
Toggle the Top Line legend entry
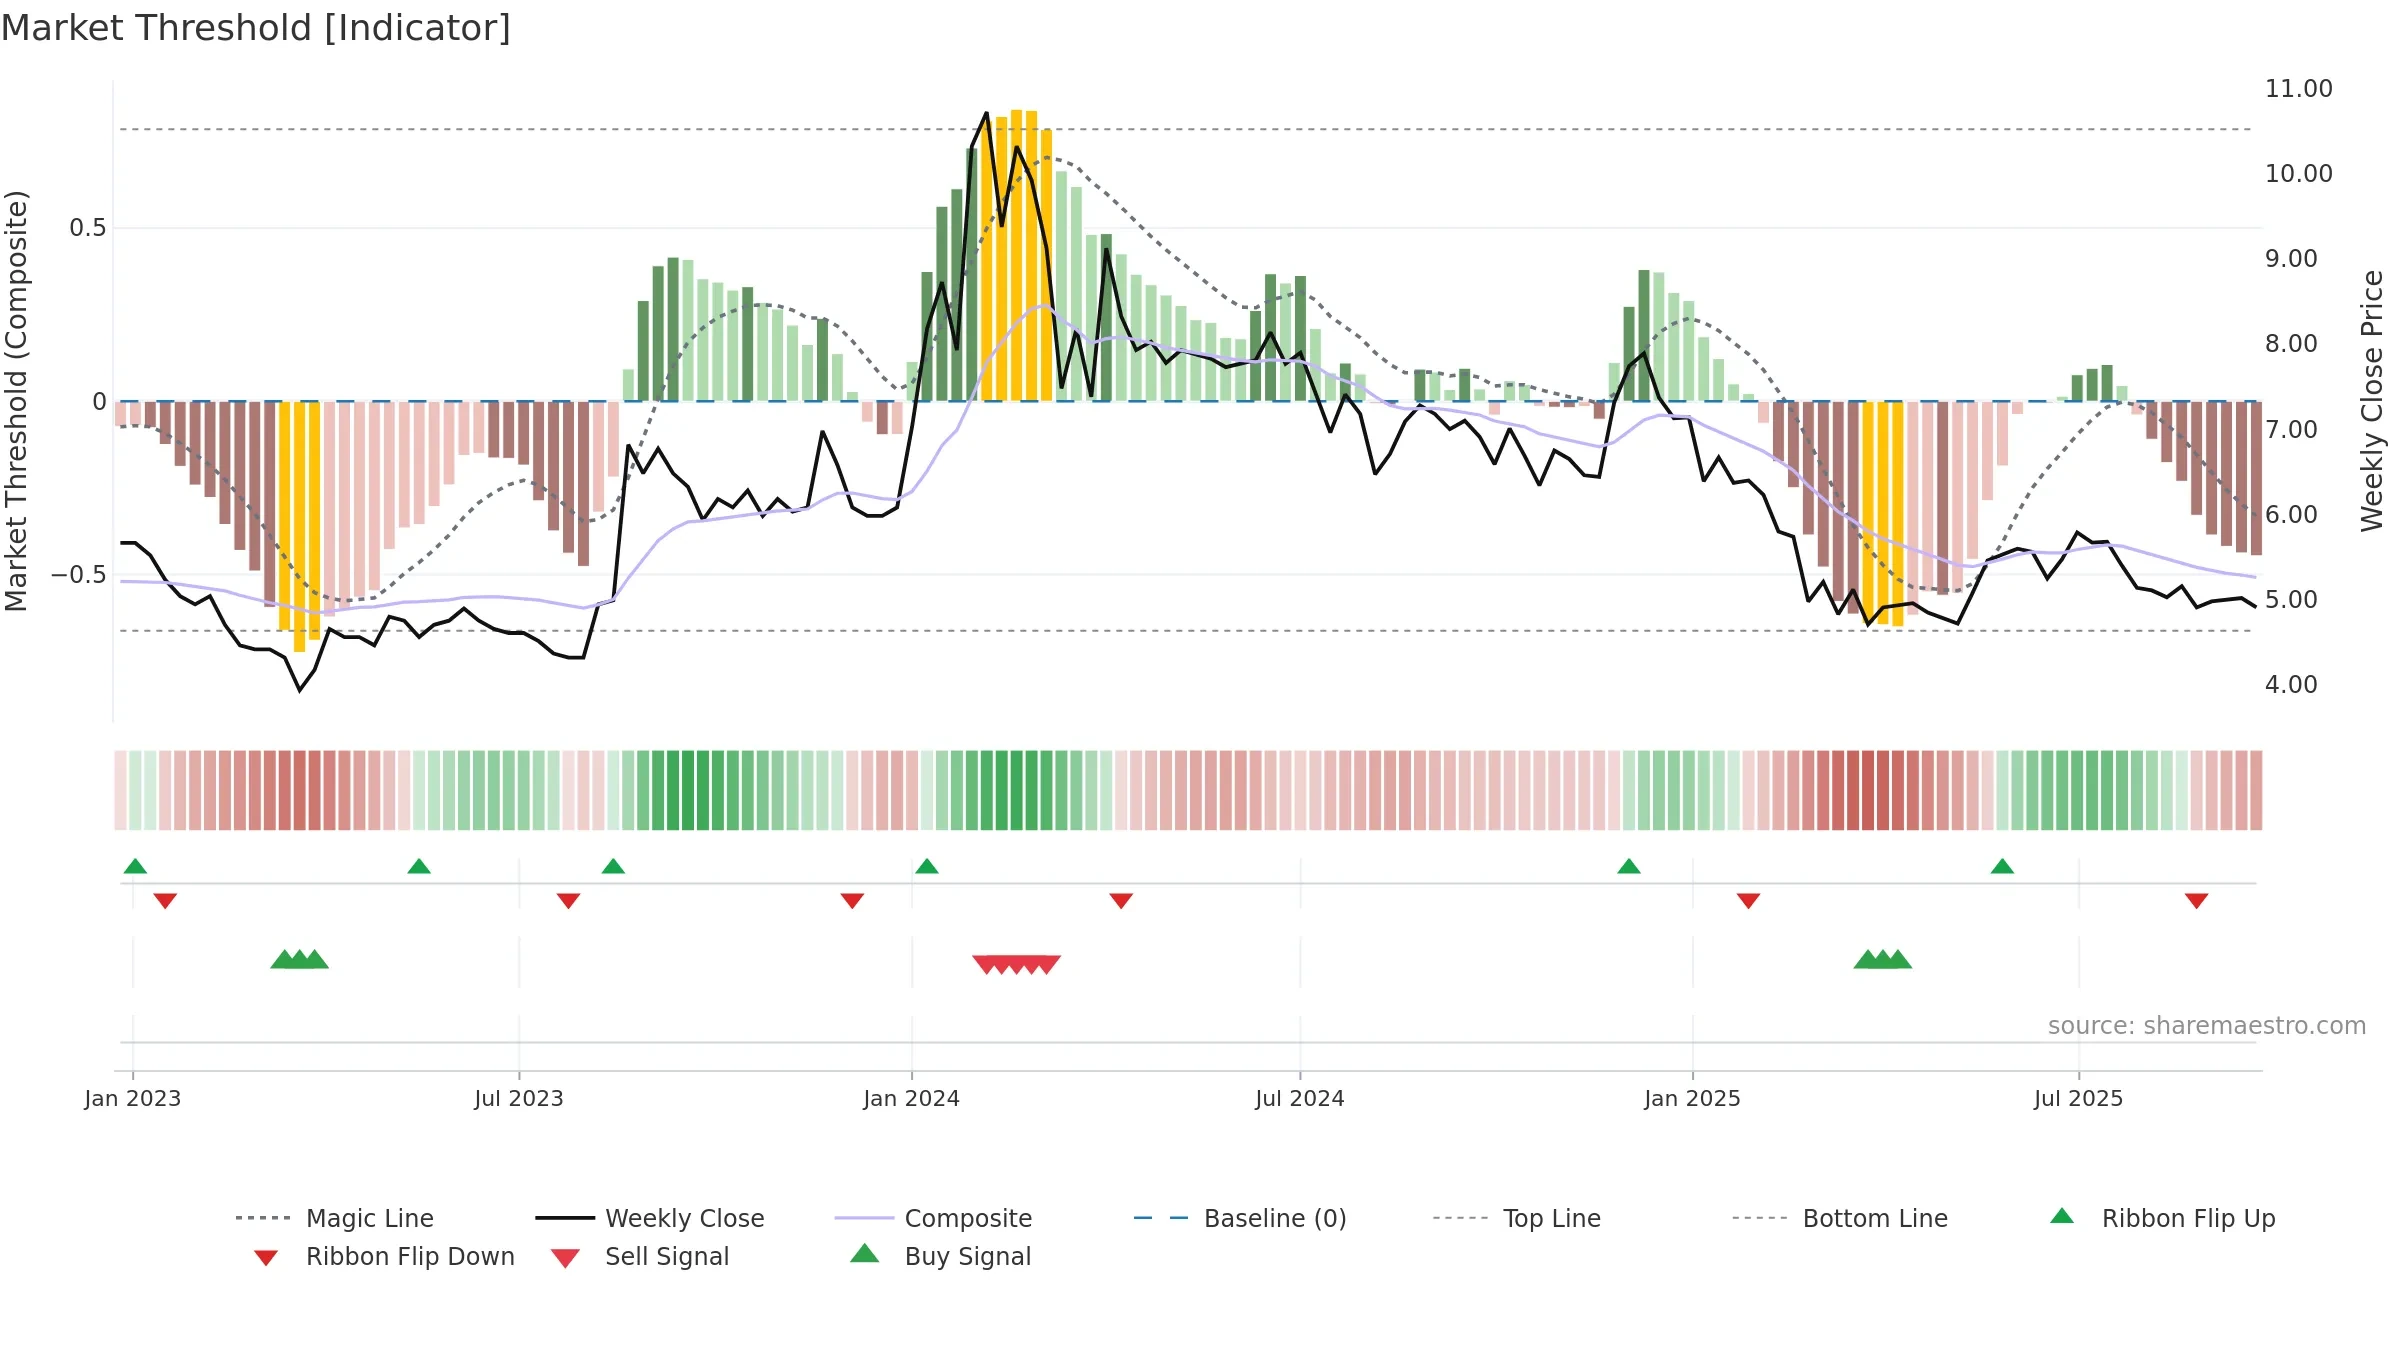point(1516,1218)
